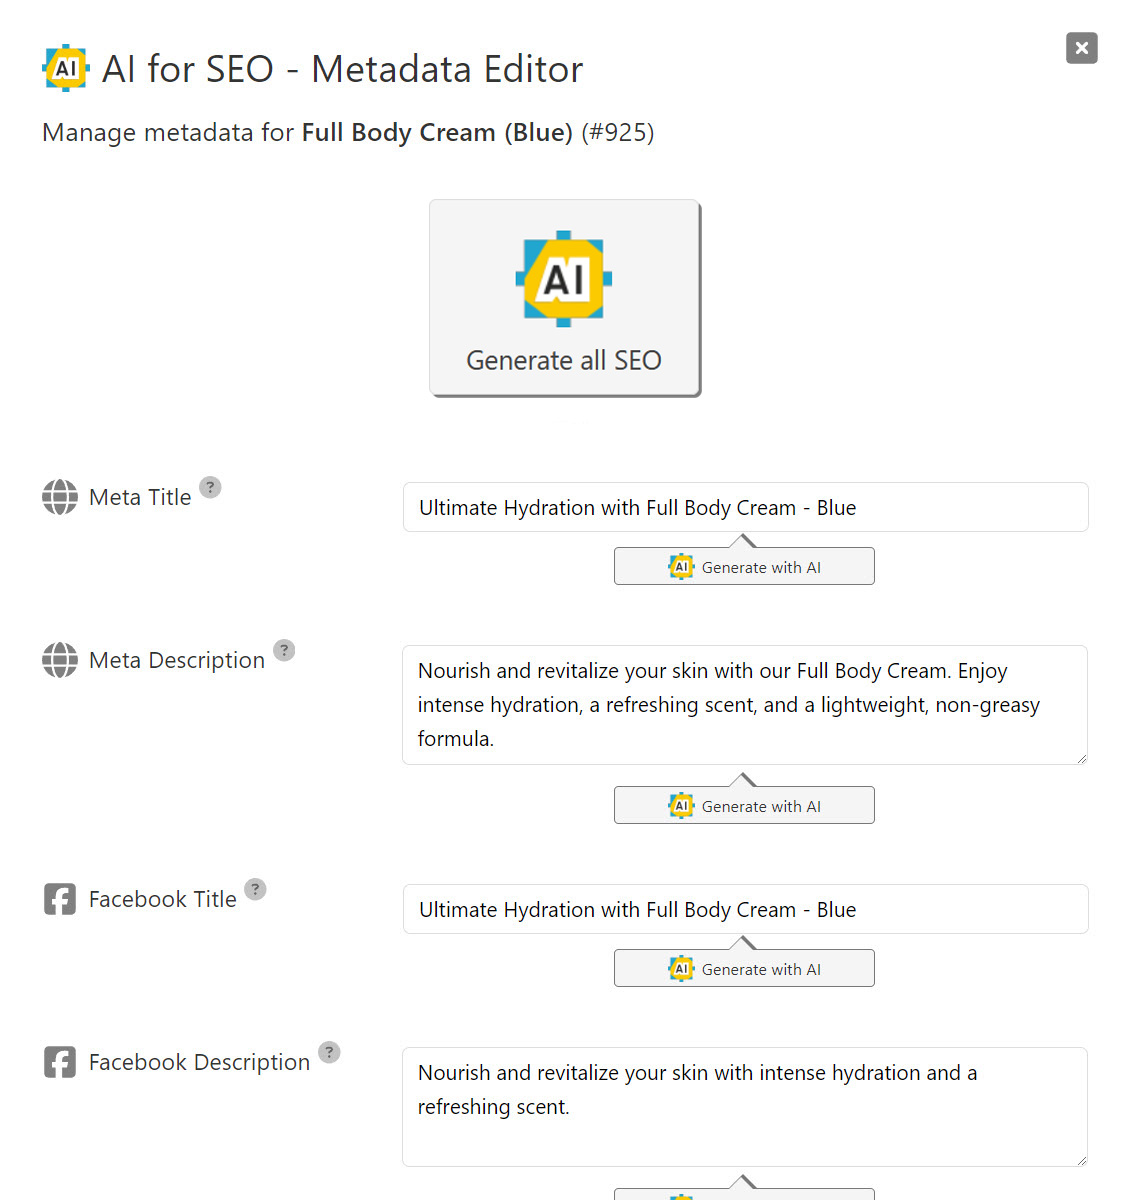Click the AI icon in Facebook Title's Generate button
The image size is (1130, 1200).
(681, 968)
